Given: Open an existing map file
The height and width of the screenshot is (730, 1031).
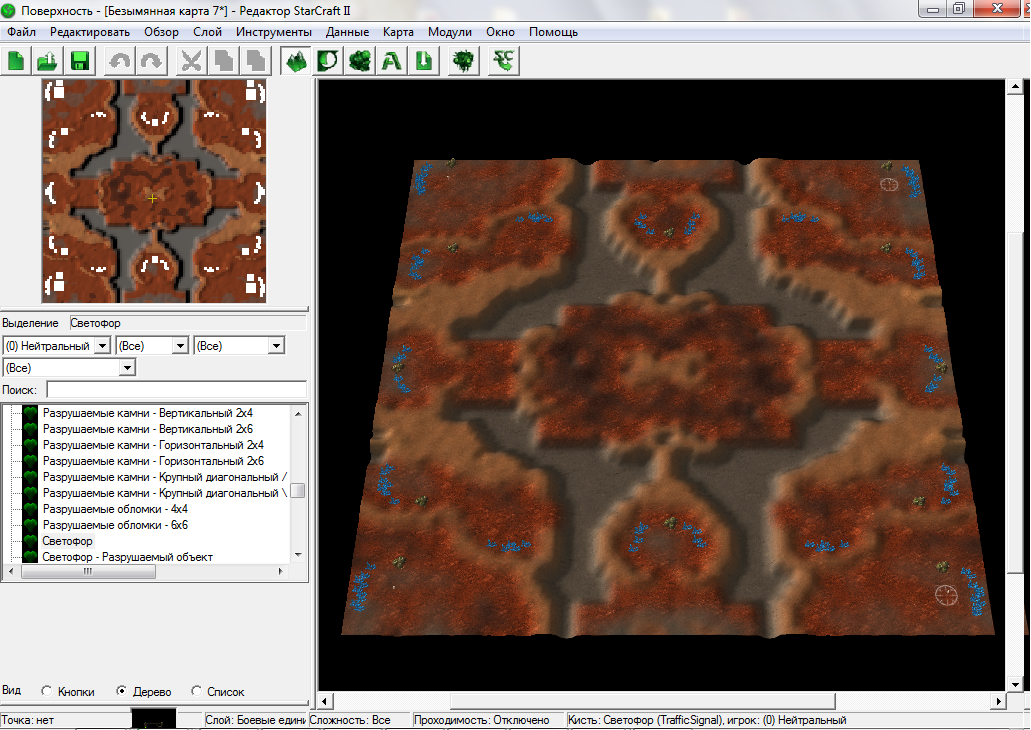Looking at the screenshot, I should [x=48, y=61].
